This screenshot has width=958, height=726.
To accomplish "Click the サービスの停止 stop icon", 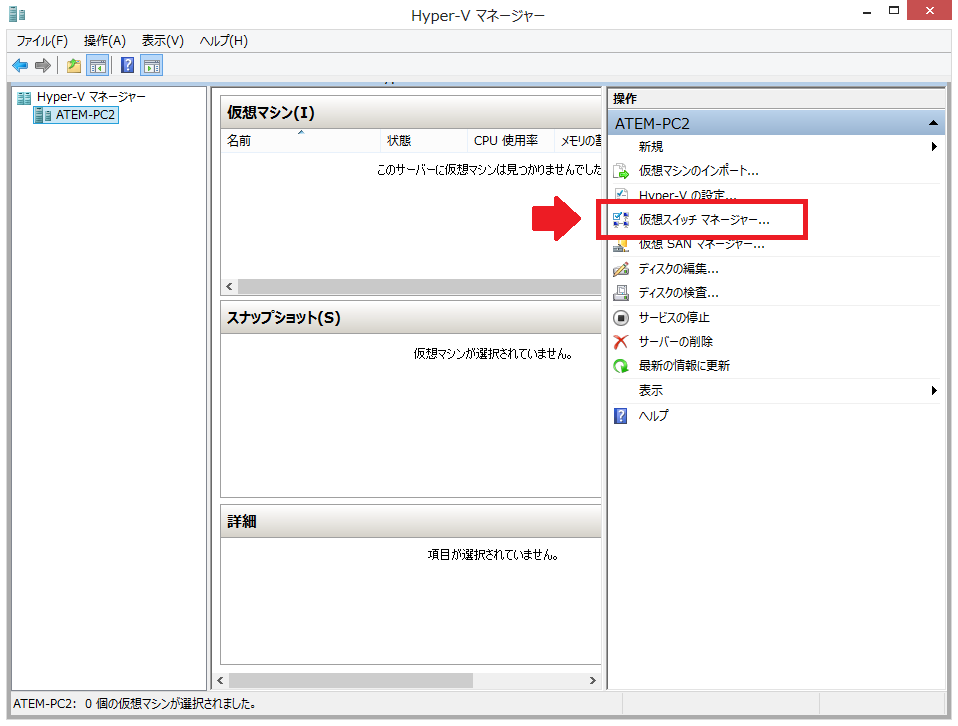I will pyautogui.click(x=621, y=318).
